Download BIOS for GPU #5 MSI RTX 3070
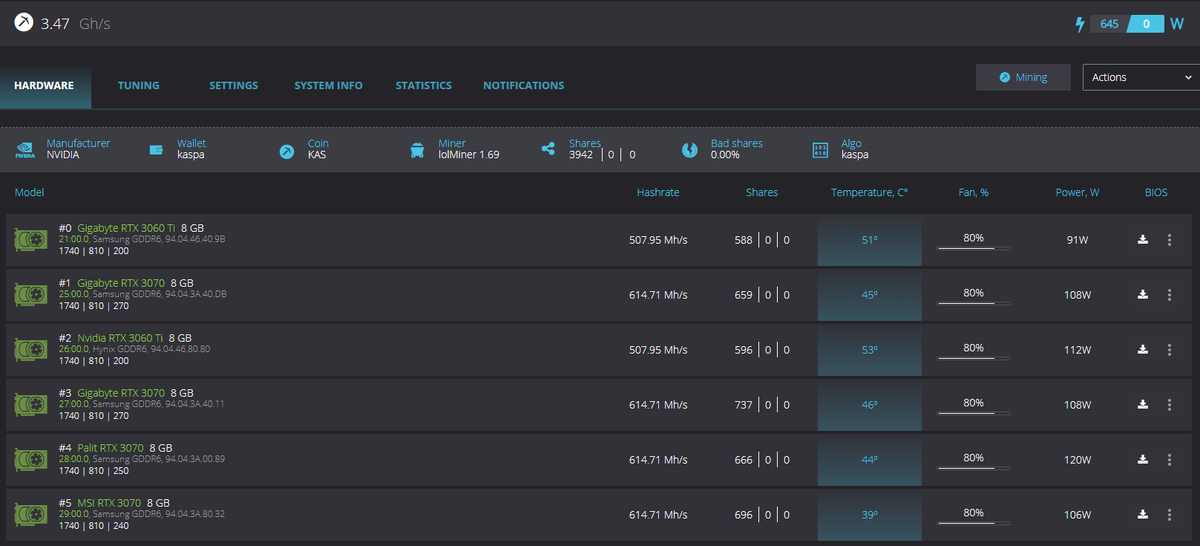The height and width of the screenshot is (546, 1200). pos(1143,515)
